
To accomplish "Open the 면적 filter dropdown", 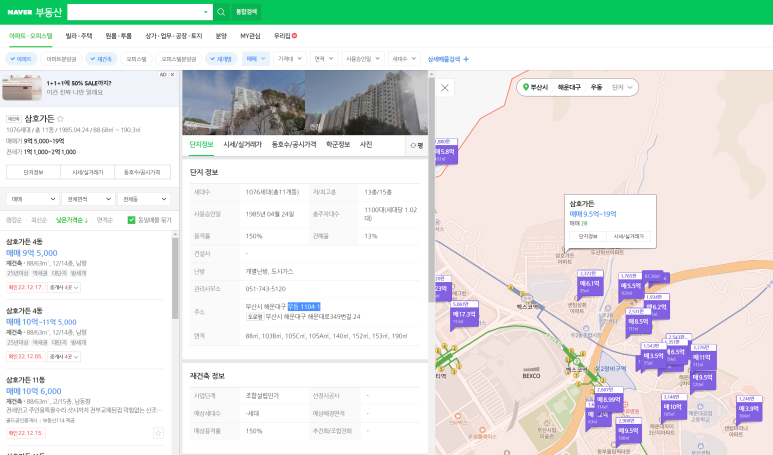I will tap(324, 59).
